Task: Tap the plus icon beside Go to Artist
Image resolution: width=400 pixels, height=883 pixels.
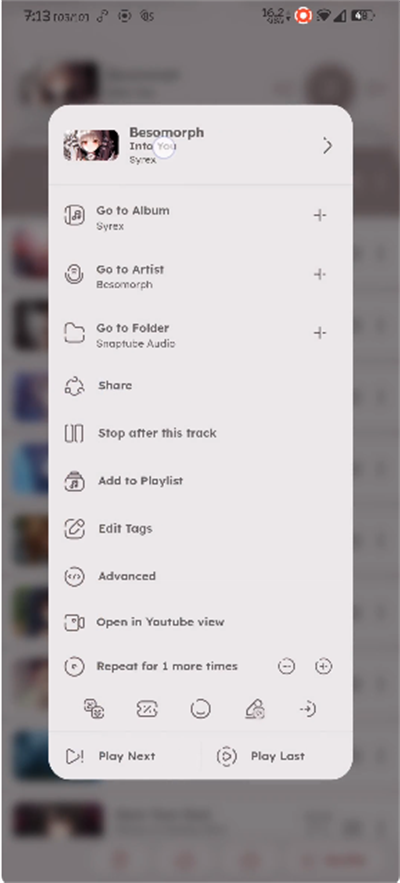Action: (x=320, y=274)
